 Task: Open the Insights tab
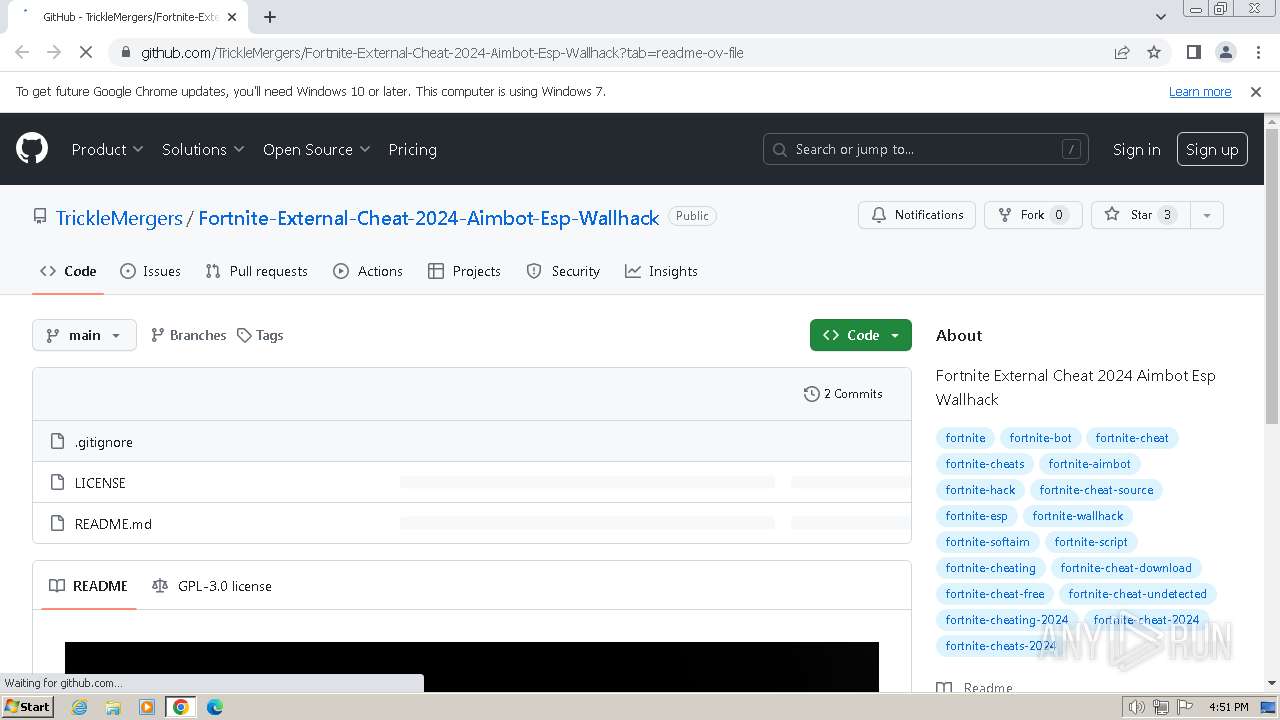pos(661,271)
